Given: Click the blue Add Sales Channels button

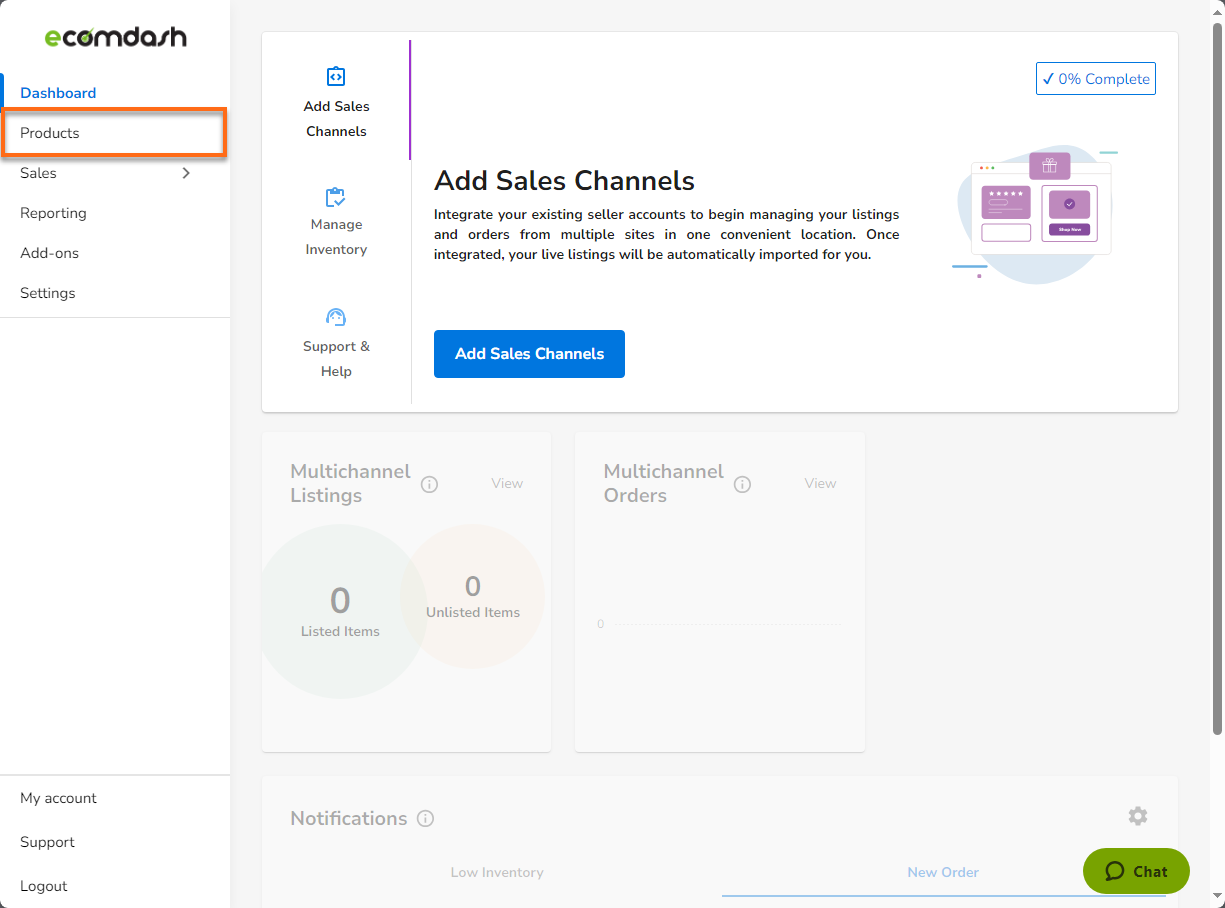Looking at the screenshot, I should [x=529, y=354].
